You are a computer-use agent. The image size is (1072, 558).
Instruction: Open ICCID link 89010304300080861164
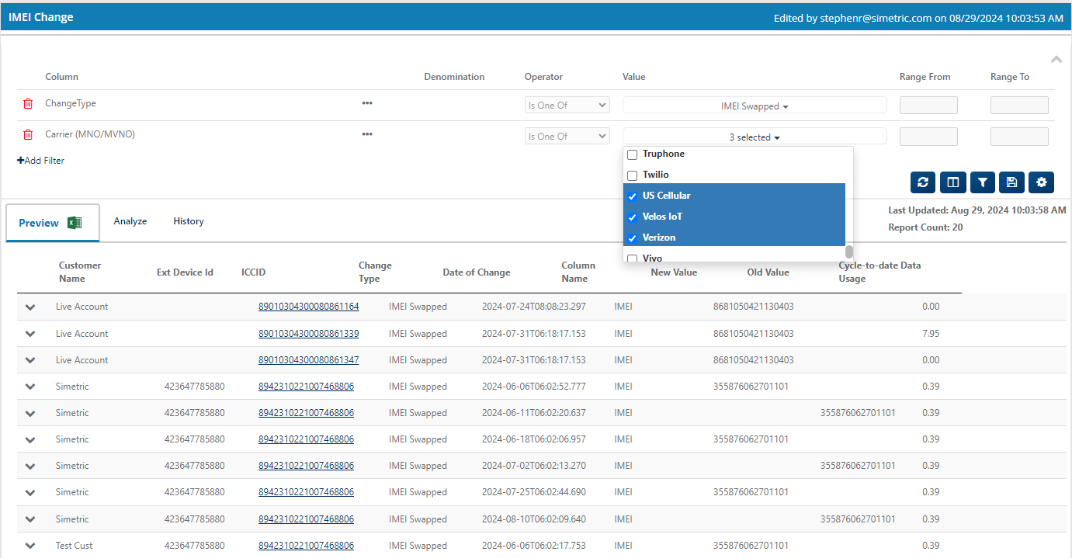pos(308,306)
